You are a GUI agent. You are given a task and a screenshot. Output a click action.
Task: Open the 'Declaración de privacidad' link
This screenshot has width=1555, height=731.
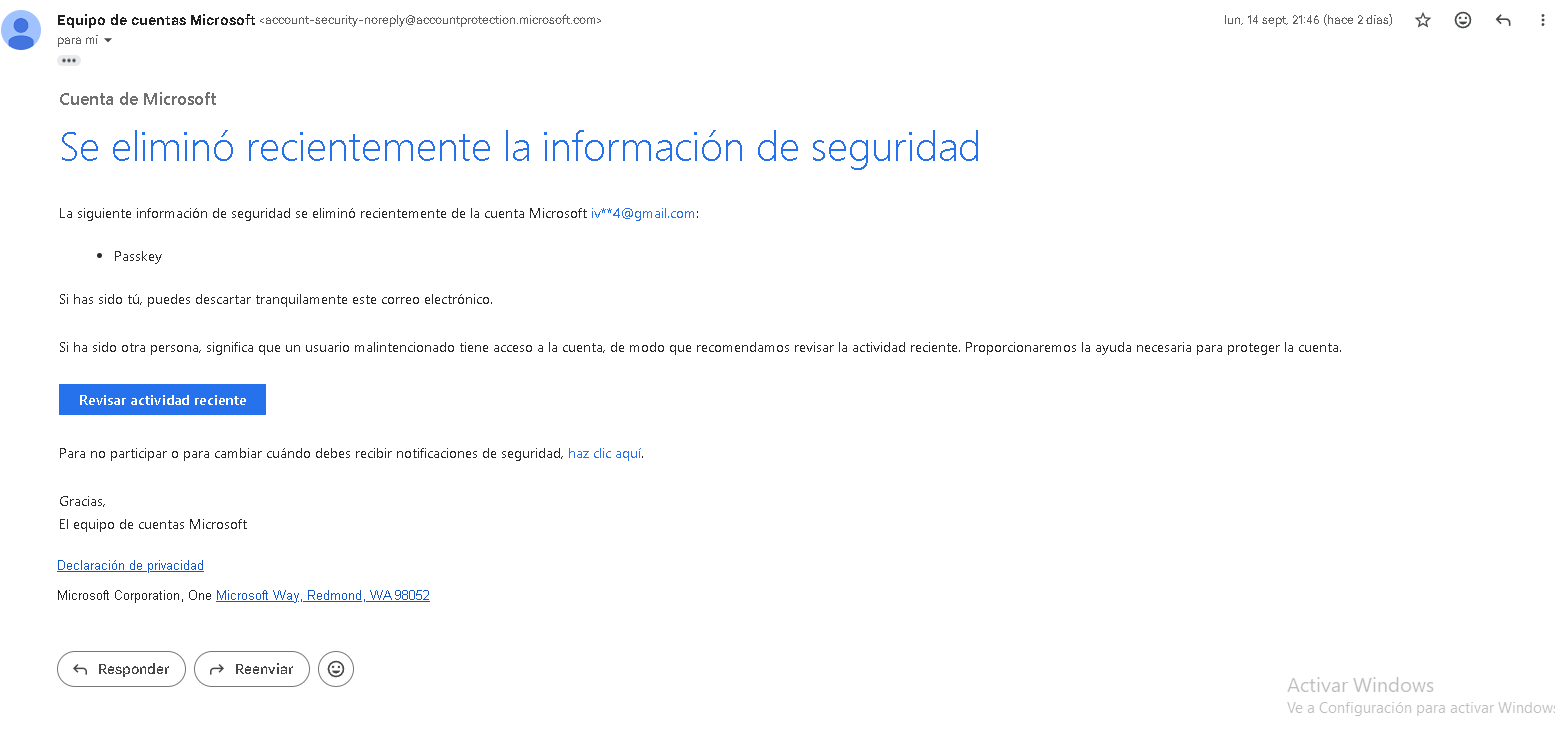130,566
